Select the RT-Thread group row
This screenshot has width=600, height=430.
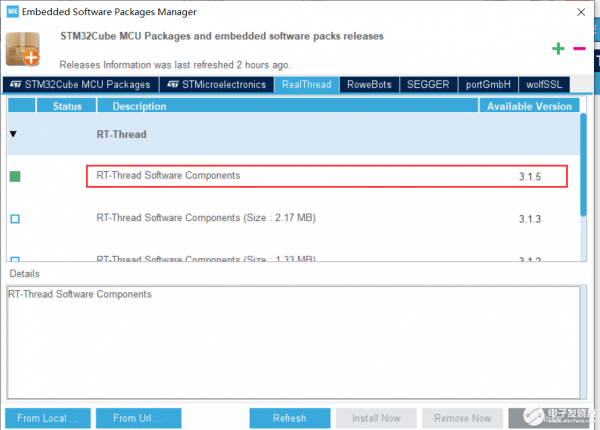click(x=293, y=134)
